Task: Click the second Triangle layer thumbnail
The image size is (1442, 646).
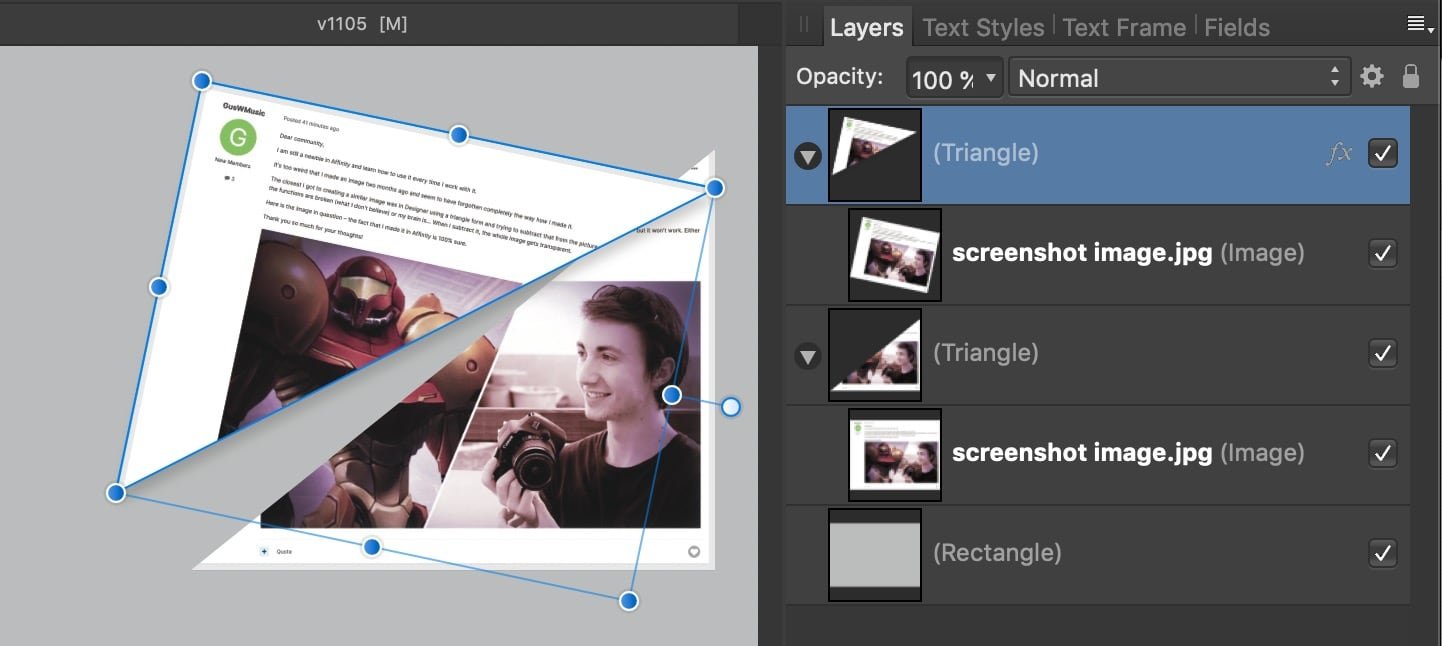Action: pos(875,355)
